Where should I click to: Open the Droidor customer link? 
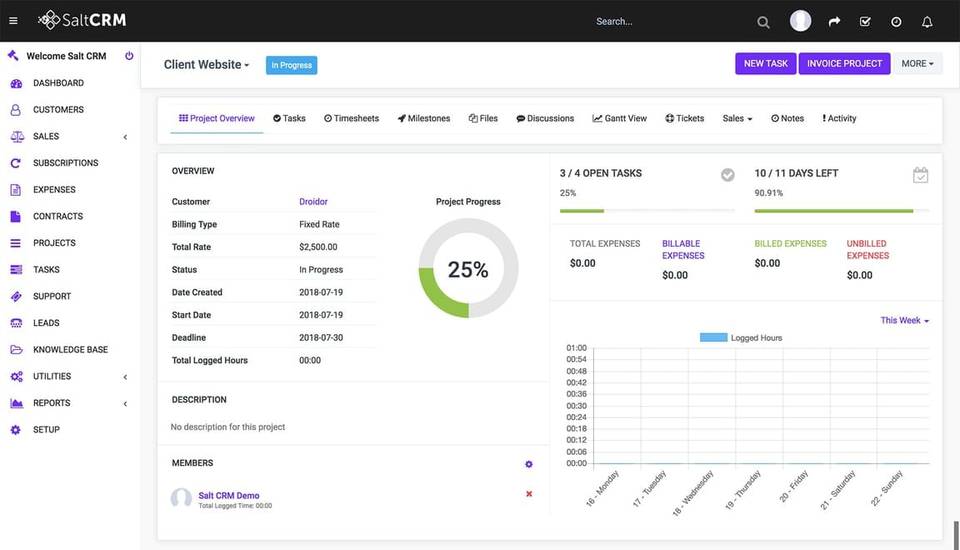[x=313, y=202]
